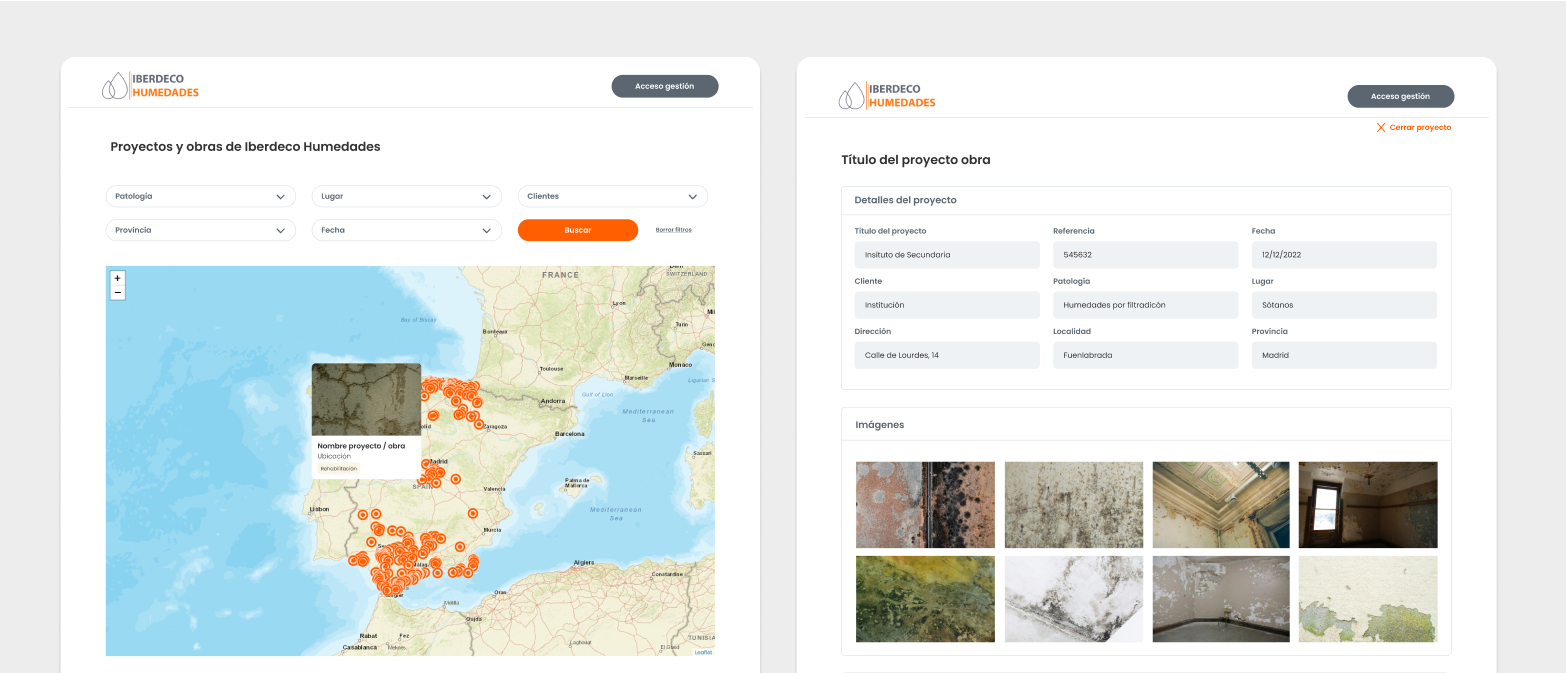Viewport: 1566px width, 673px height.
Task: Open the window room photo thumbnail
Action: [x=1367, y=505]
